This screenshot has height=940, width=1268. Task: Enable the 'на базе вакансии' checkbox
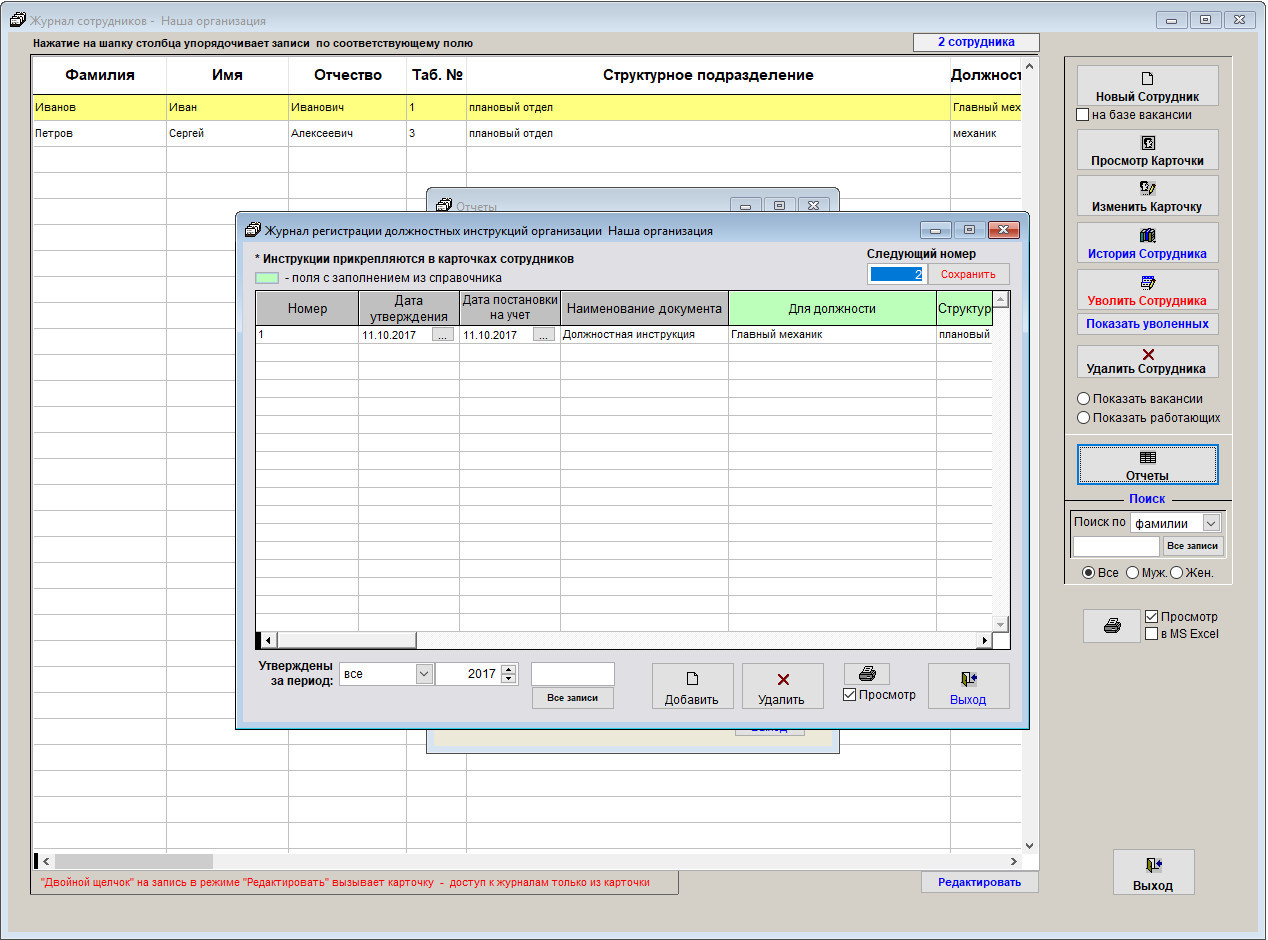tap(1082, 115)
